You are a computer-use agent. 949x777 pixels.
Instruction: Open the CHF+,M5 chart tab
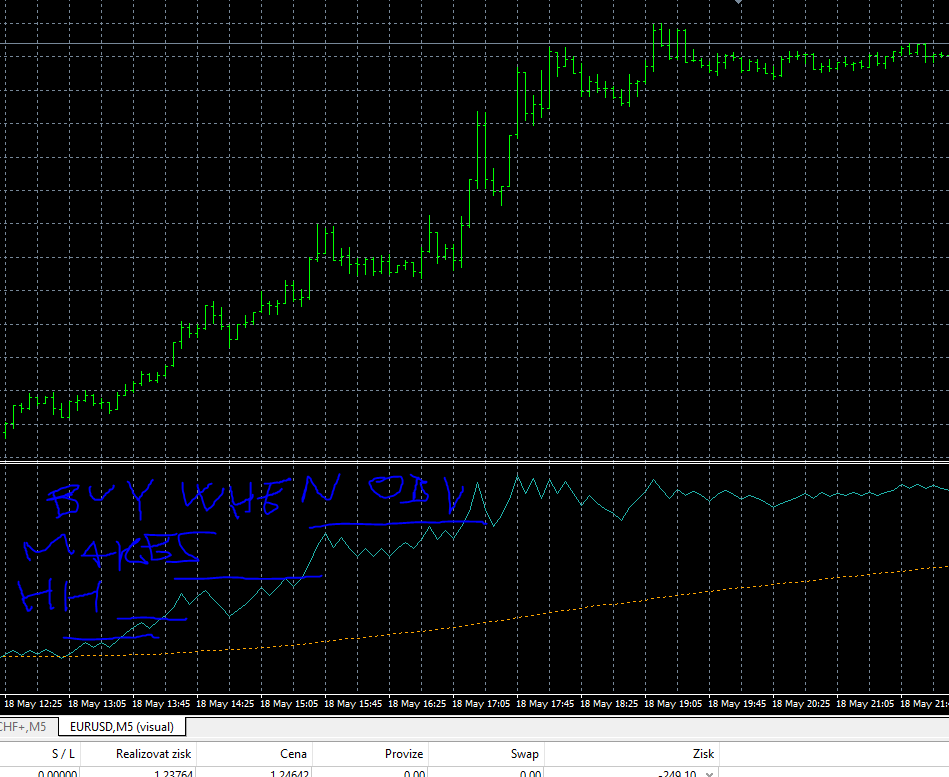point(23,727)
